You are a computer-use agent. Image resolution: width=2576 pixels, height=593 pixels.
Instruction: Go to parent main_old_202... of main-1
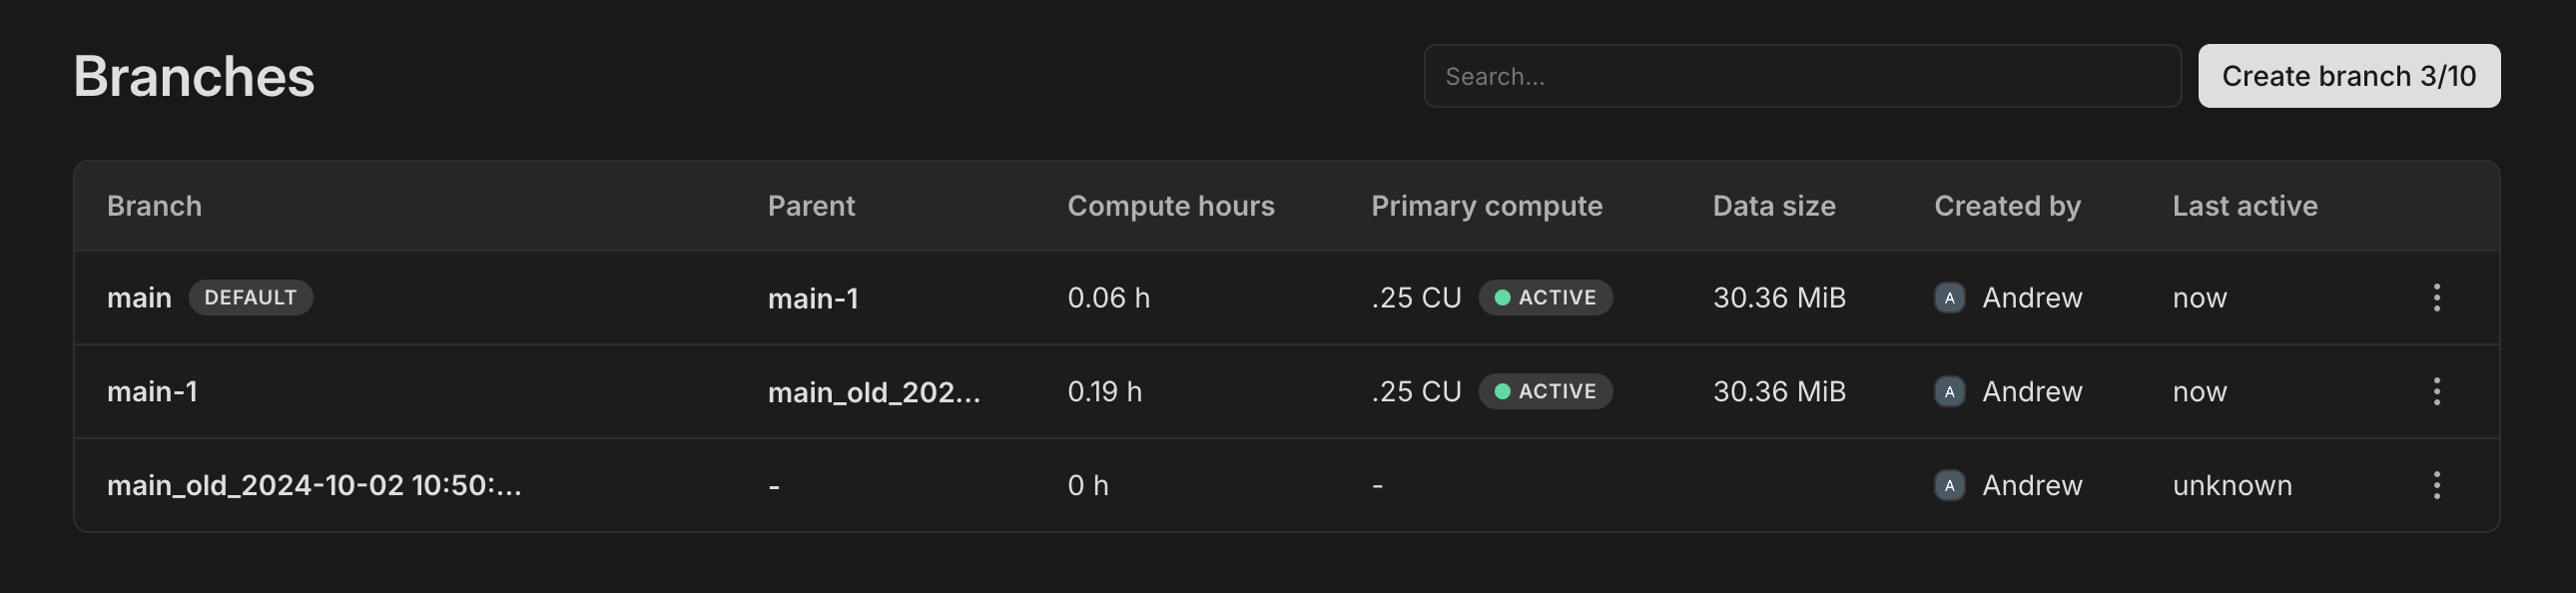[x=873, y=392]
